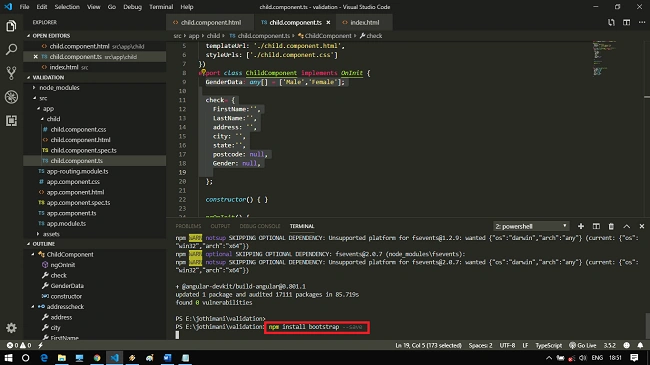Open the Debug view in activity bar

[x=11, y=97]
